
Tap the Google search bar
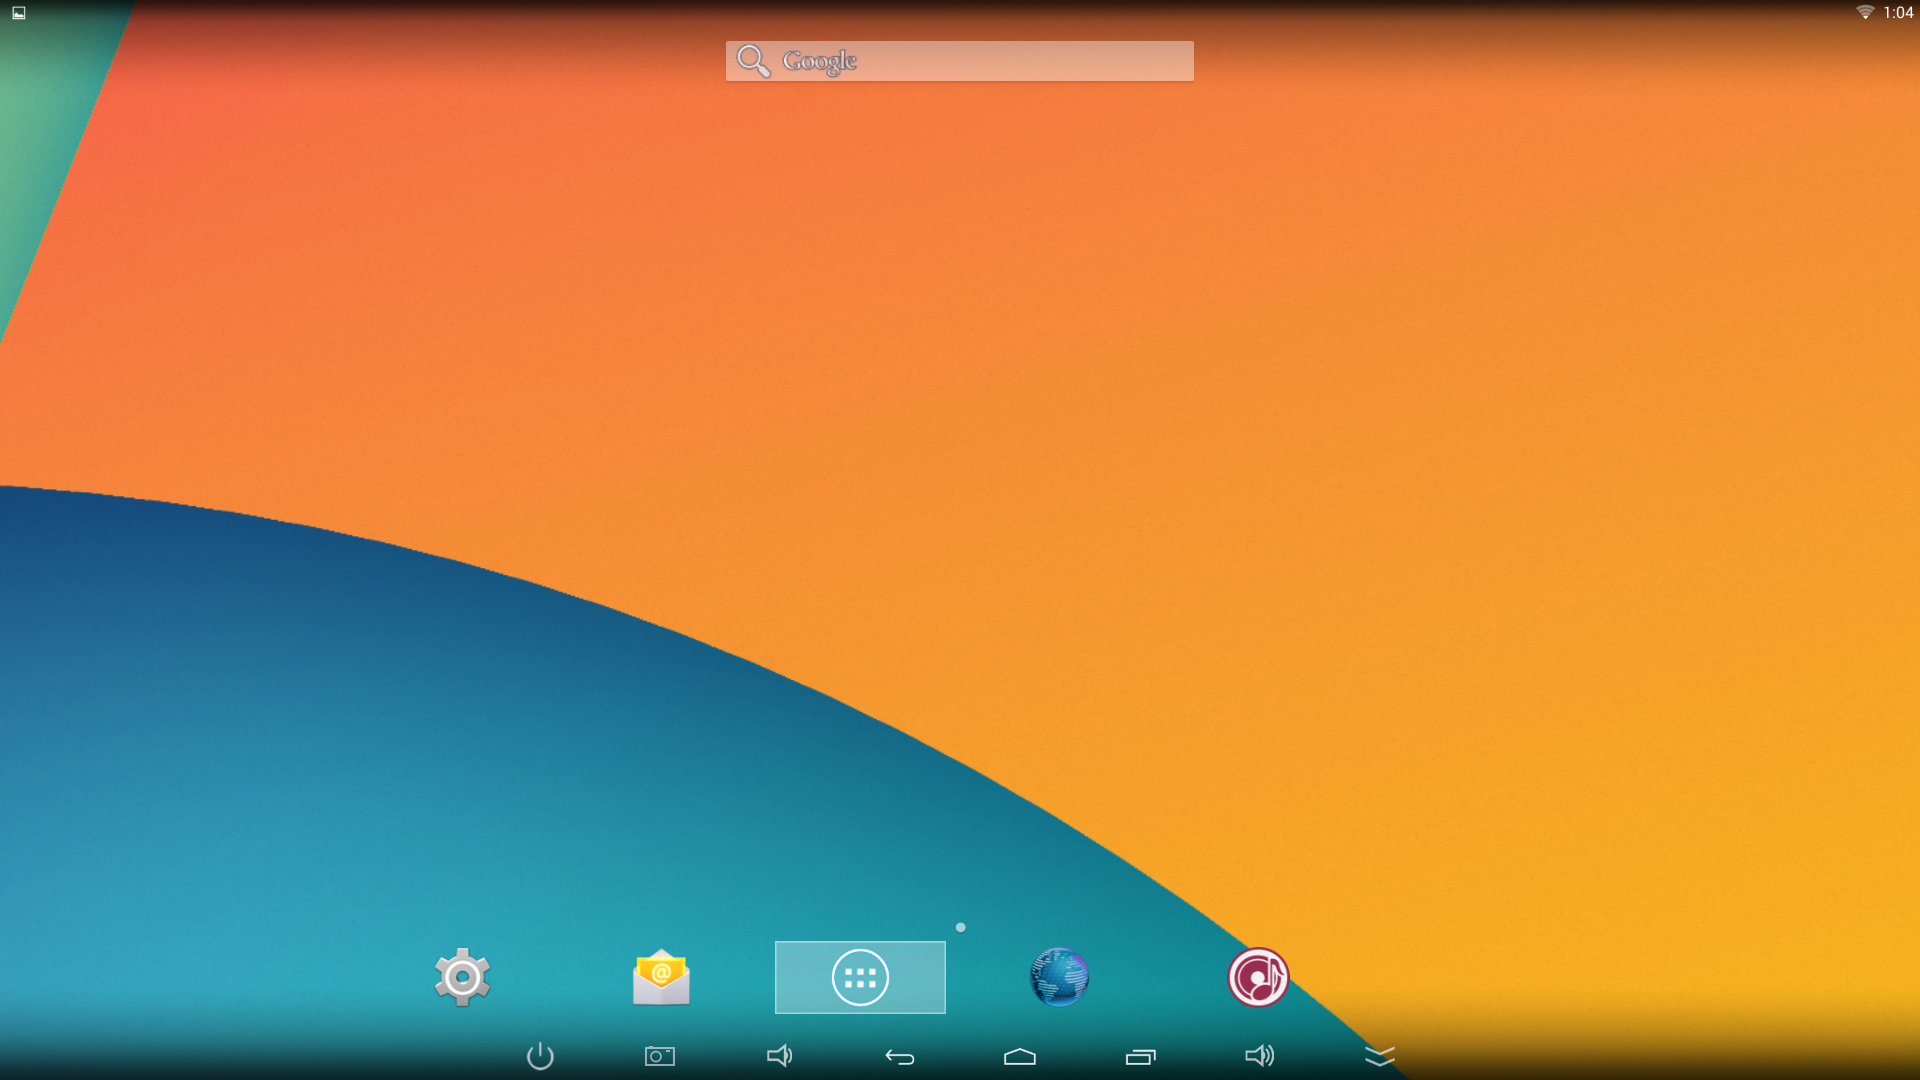click(958, 60)
